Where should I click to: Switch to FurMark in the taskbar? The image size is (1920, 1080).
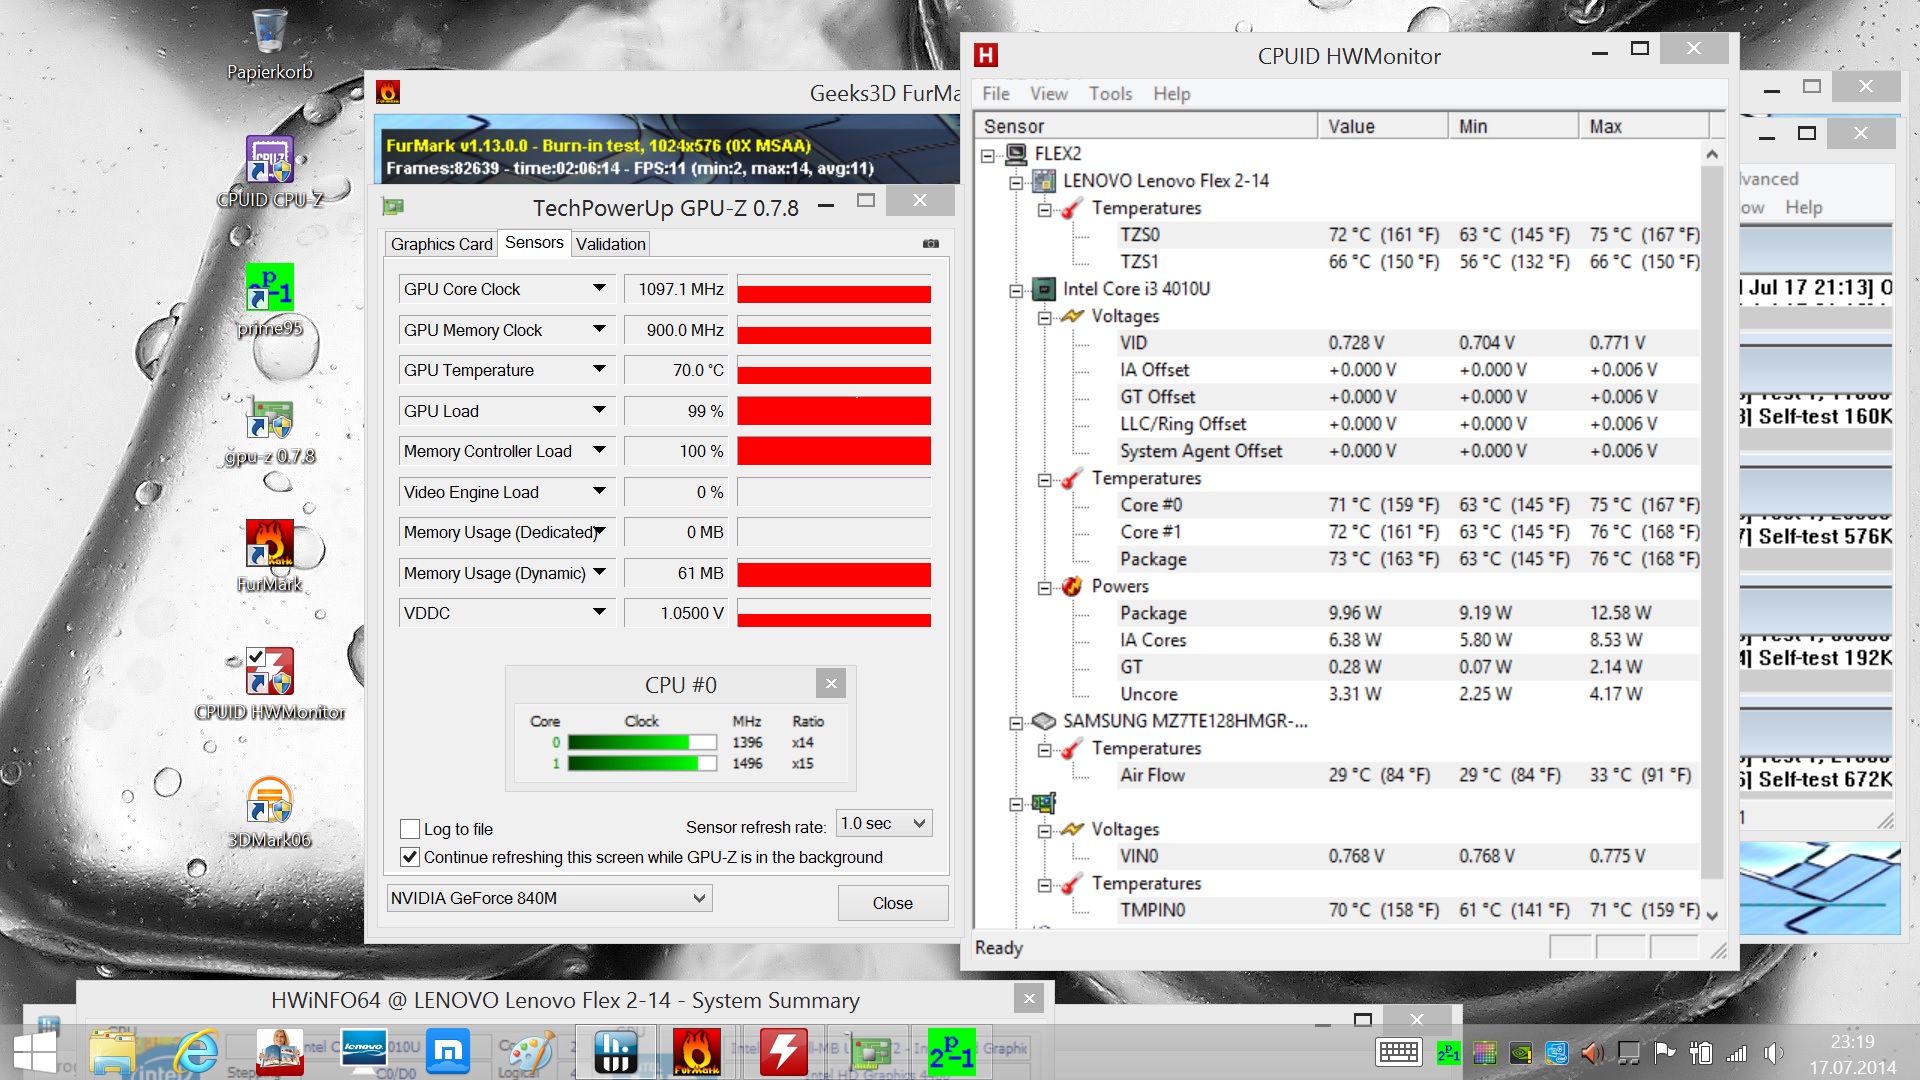pos(698,1052)
